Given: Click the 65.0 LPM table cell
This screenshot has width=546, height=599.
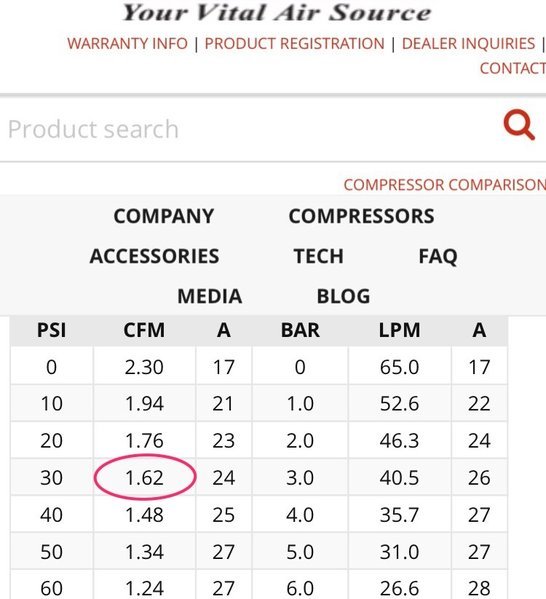Looking at the screenshot, I should pyautogui.click(x=400, y=367).
